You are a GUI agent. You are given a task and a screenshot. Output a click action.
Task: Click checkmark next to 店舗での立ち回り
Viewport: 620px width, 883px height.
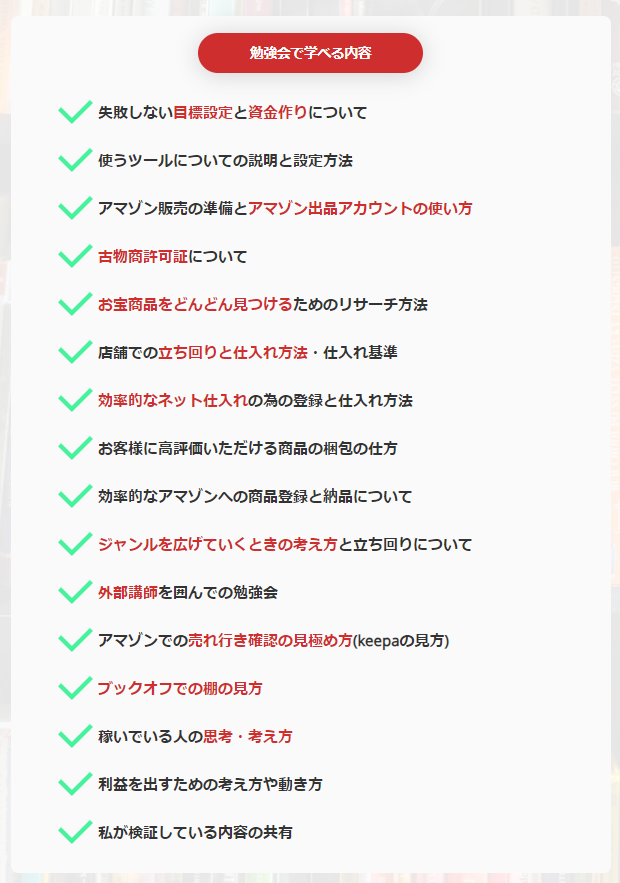75,351
